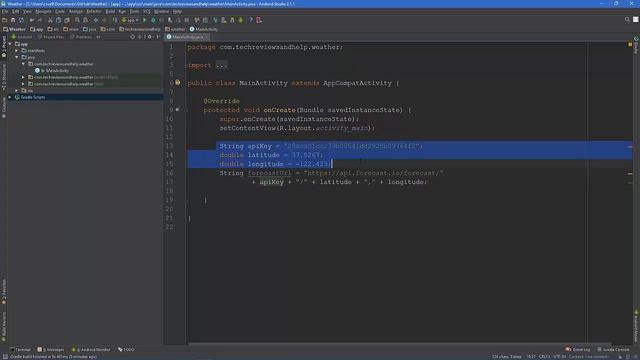The height and width of the screenshot is (360, 640).
Task: Click the hide project panel icon
Action: [x=158, y=37]
